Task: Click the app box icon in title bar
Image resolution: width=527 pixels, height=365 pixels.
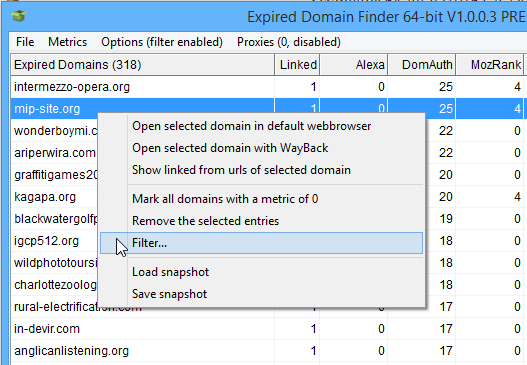Action: click(19, 16)
